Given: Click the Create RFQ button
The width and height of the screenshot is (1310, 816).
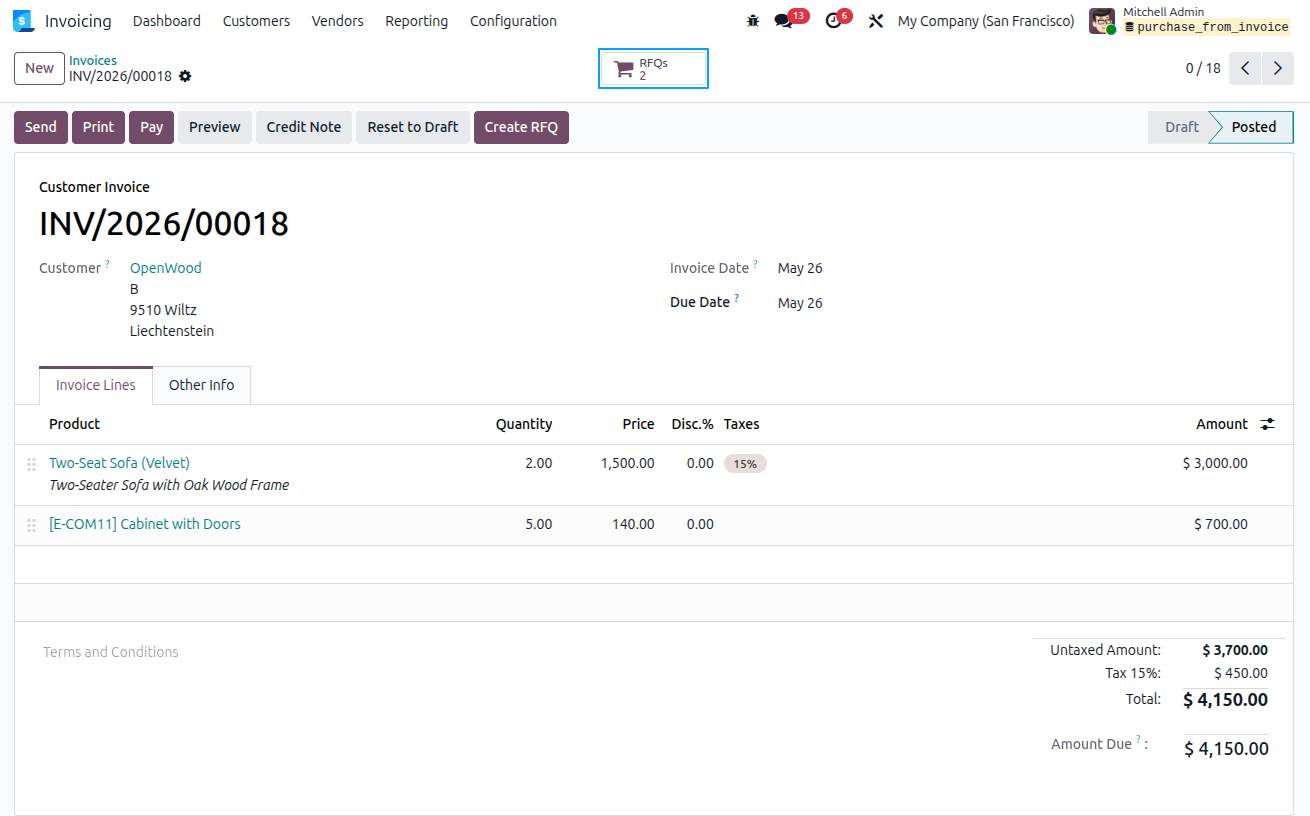Looking at the screenshot, I should 521,127.
